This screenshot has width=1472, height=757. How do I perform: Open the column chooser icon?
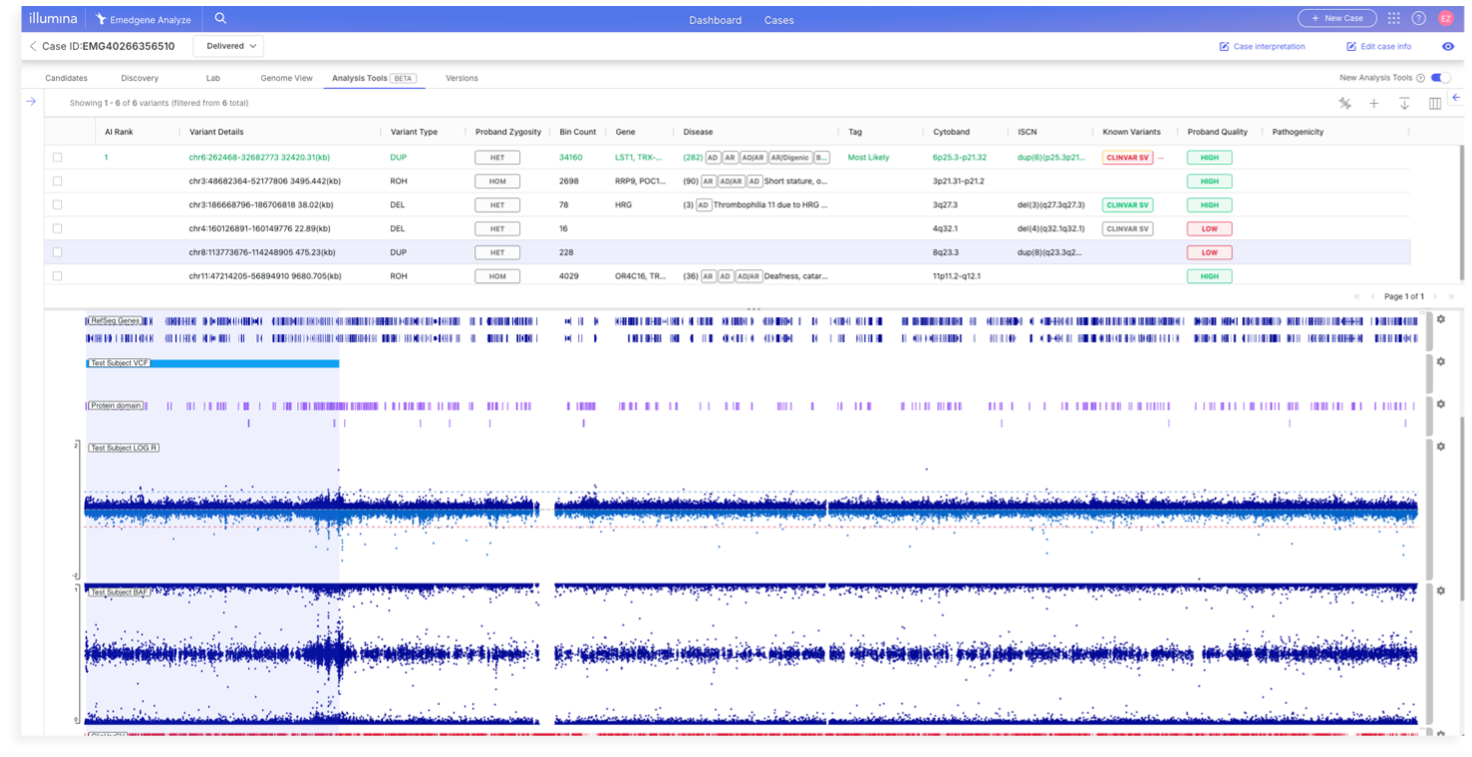(1435, 103)
